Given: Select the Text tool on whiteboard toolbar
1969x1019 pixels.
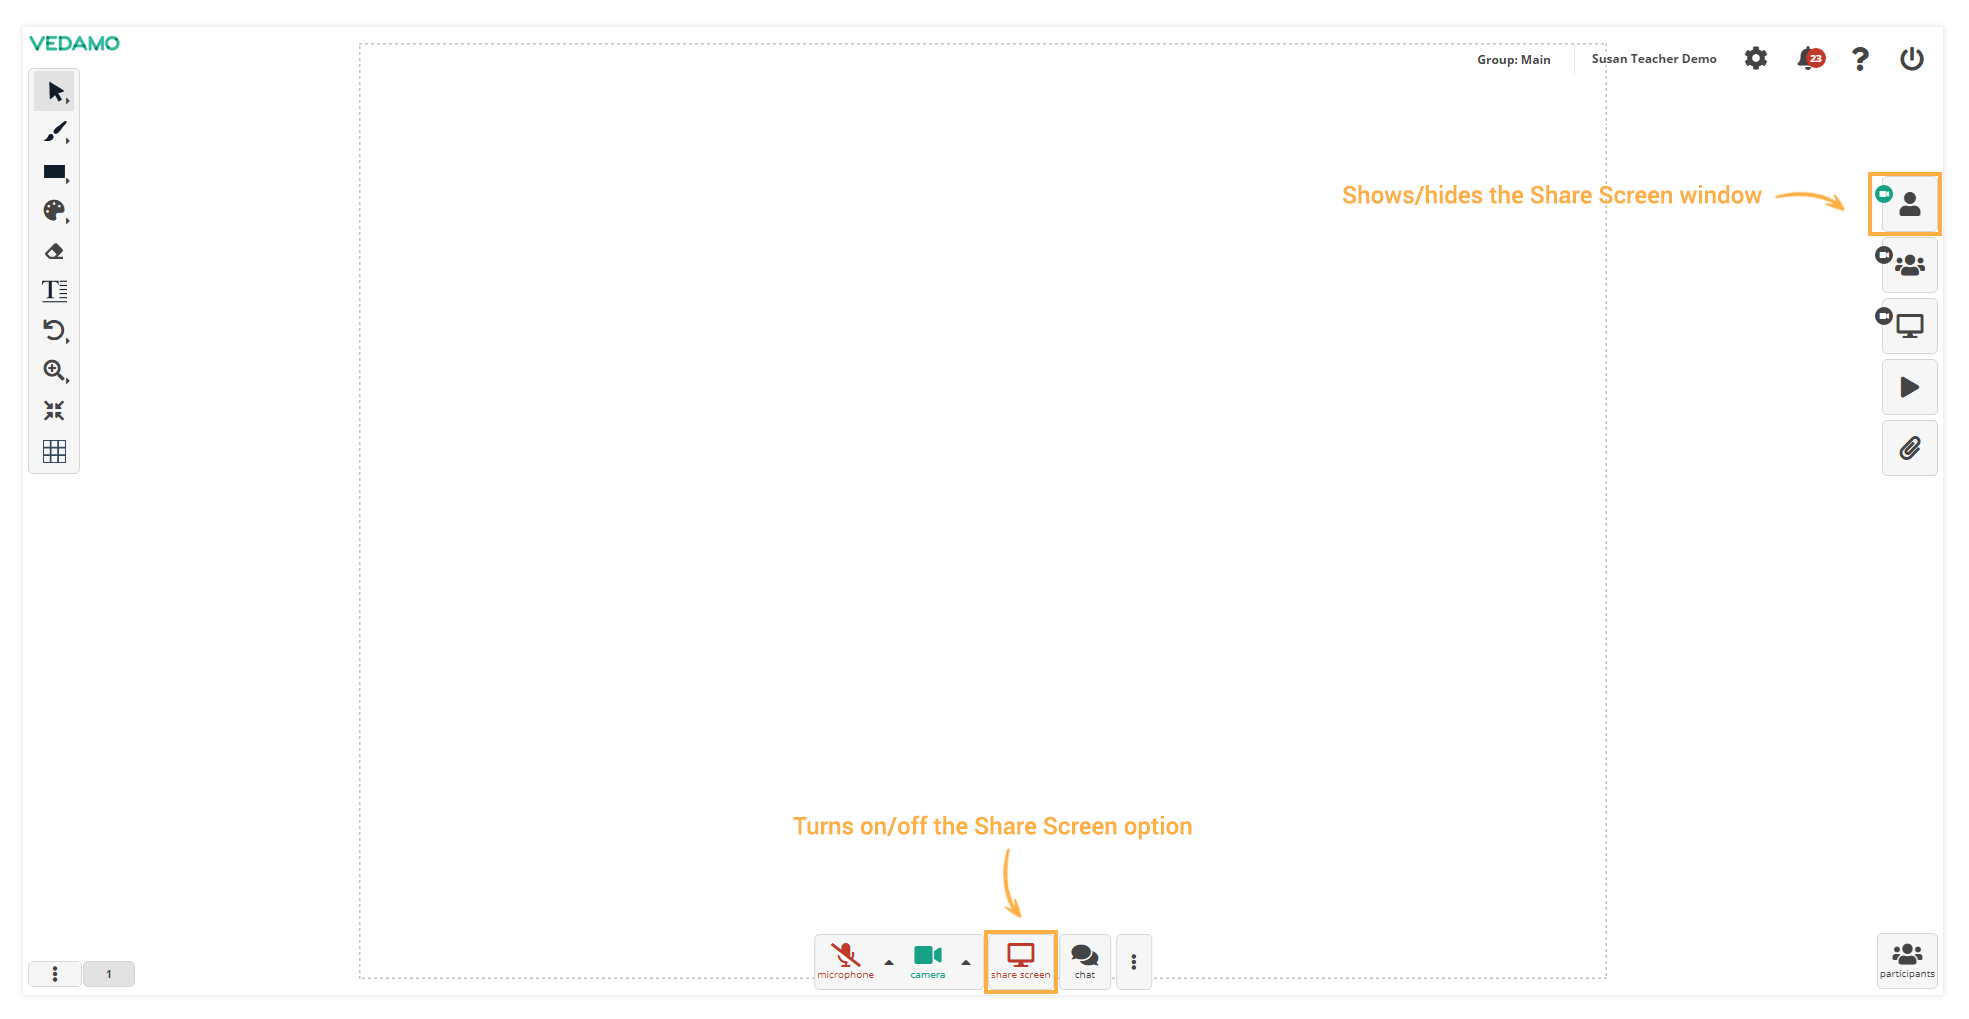Looking at the screenshot, I should coord(55,291).
